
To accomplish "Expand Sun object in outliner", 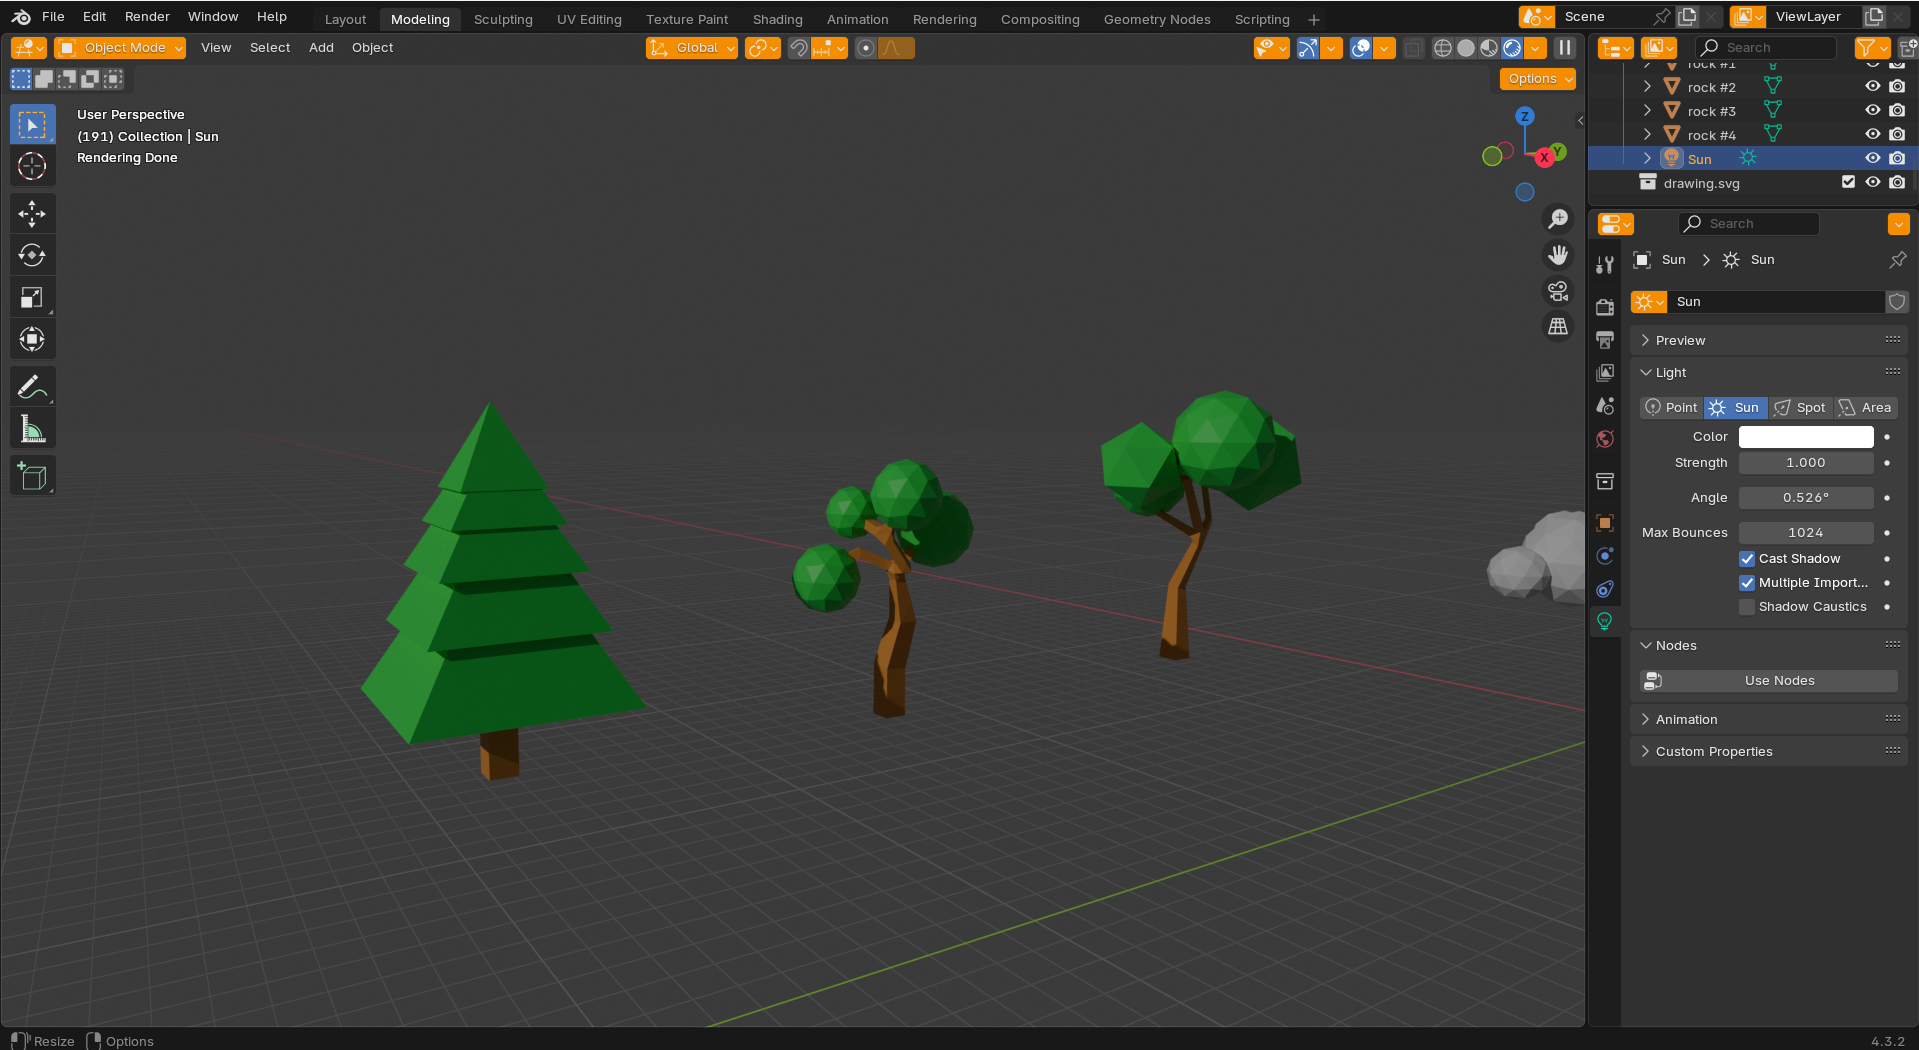I will [x=1647, y=159].
